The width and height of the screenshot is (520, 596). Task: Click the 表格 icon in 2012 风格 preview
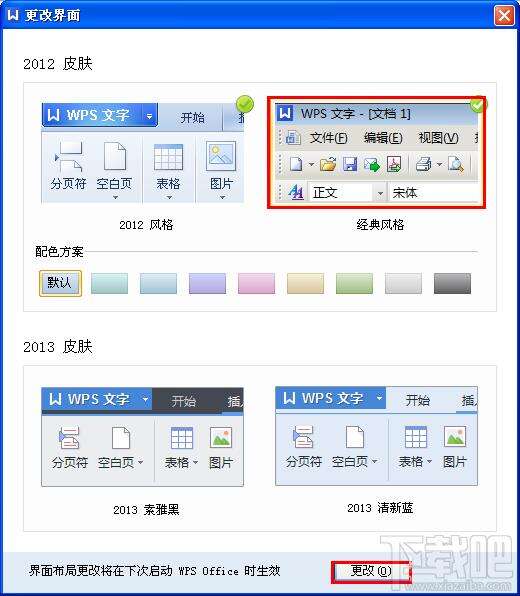[x=168, y=157]
